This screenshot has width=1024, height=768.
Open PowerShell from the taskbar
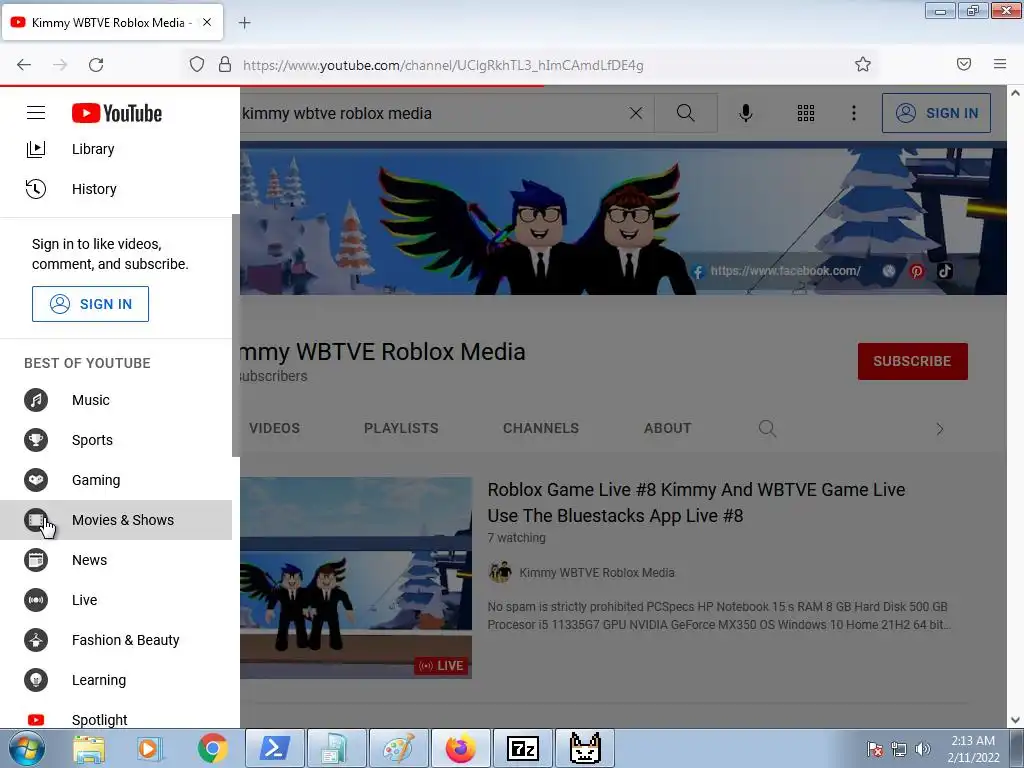274,748
